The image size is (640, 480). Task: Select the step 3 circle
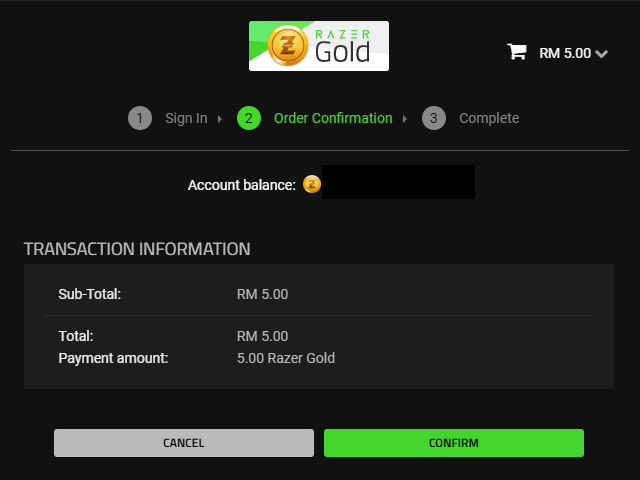click(x=433, y=118)
